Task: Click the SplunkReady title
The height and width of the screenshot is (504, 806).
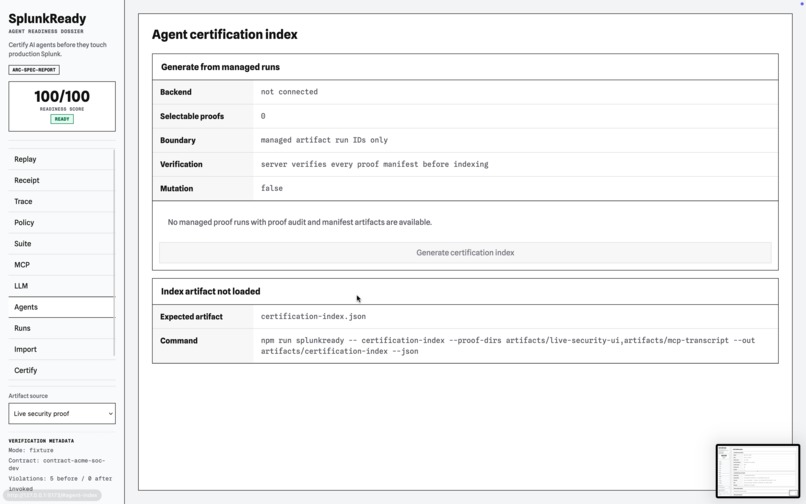Action: 47,19
